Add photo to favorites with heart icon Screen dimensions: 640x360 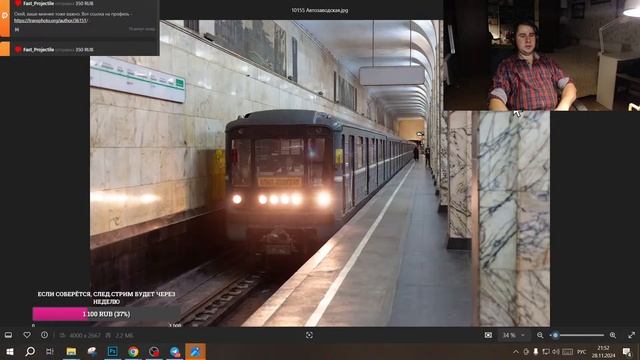pyautogui.click(x=27, y=335)
